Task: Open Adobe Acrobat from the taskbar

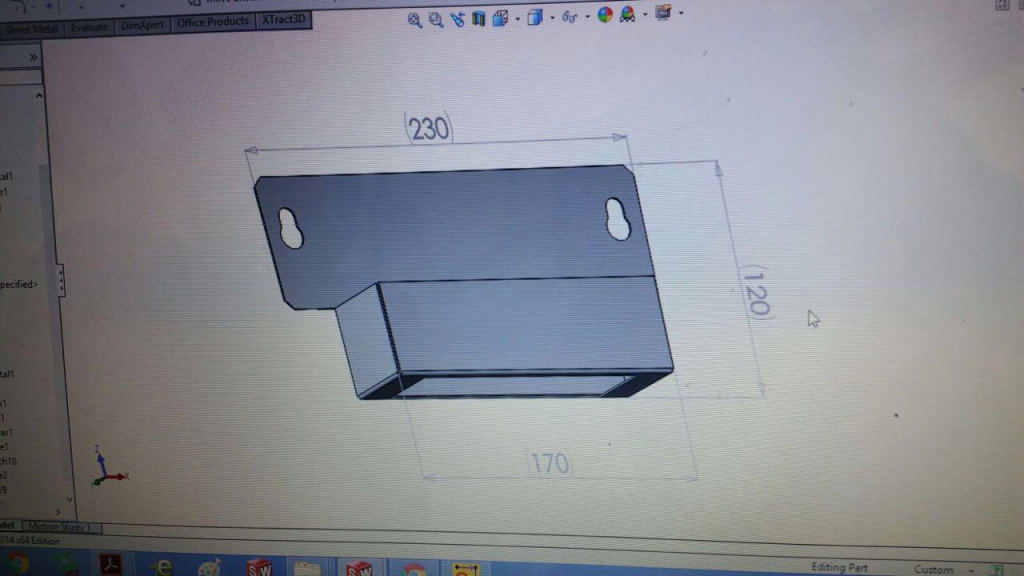Action: (111, 565)
